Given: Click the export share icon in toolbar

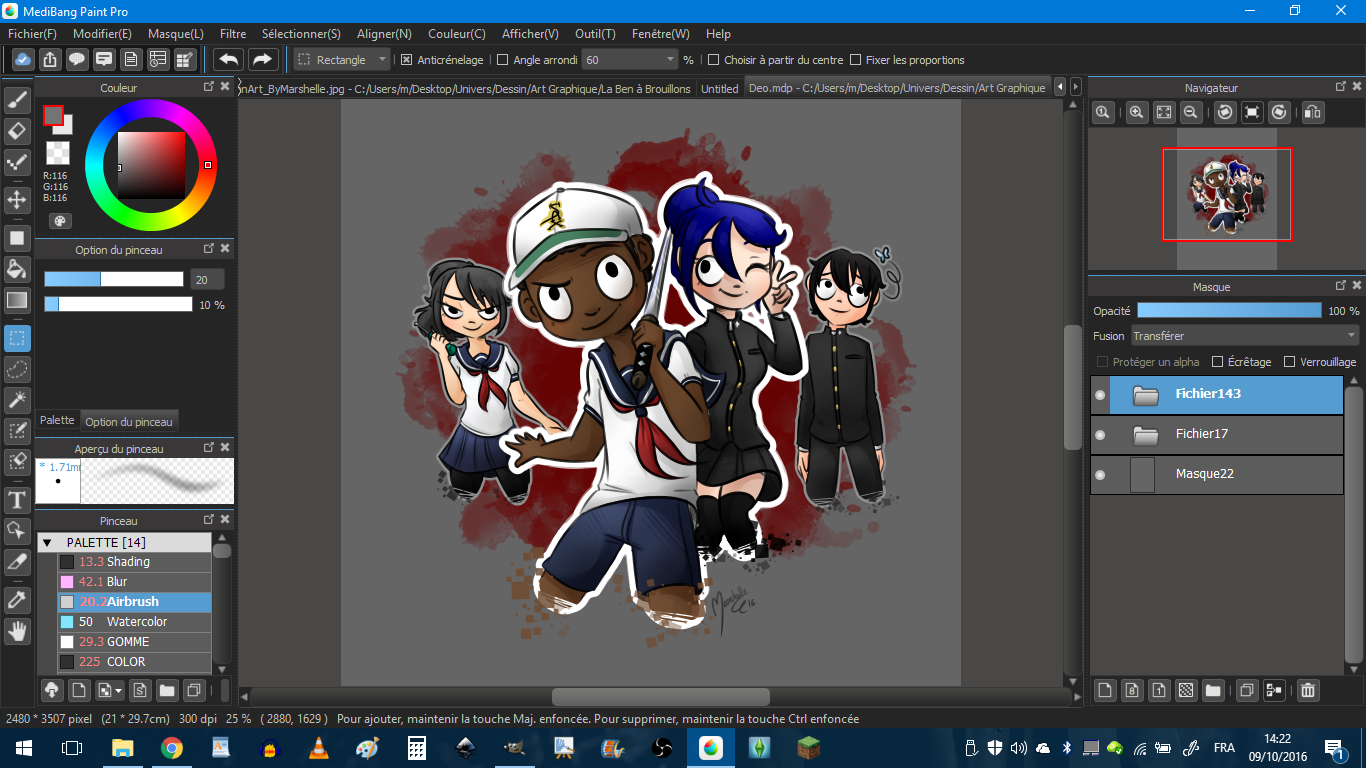Looking at the screenshot, I should click(50, 60).
